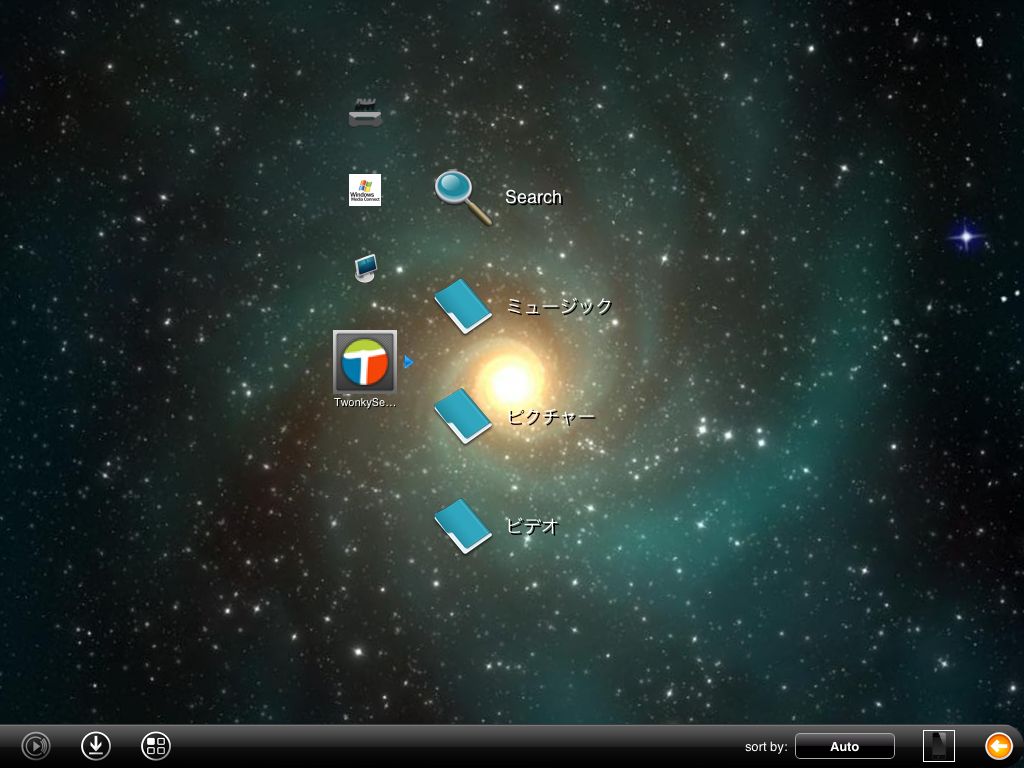Viewport: 1024px width, 768px height.
Task: Open the now-playing play icon in bottom bar
Action: tap(36, 746)
